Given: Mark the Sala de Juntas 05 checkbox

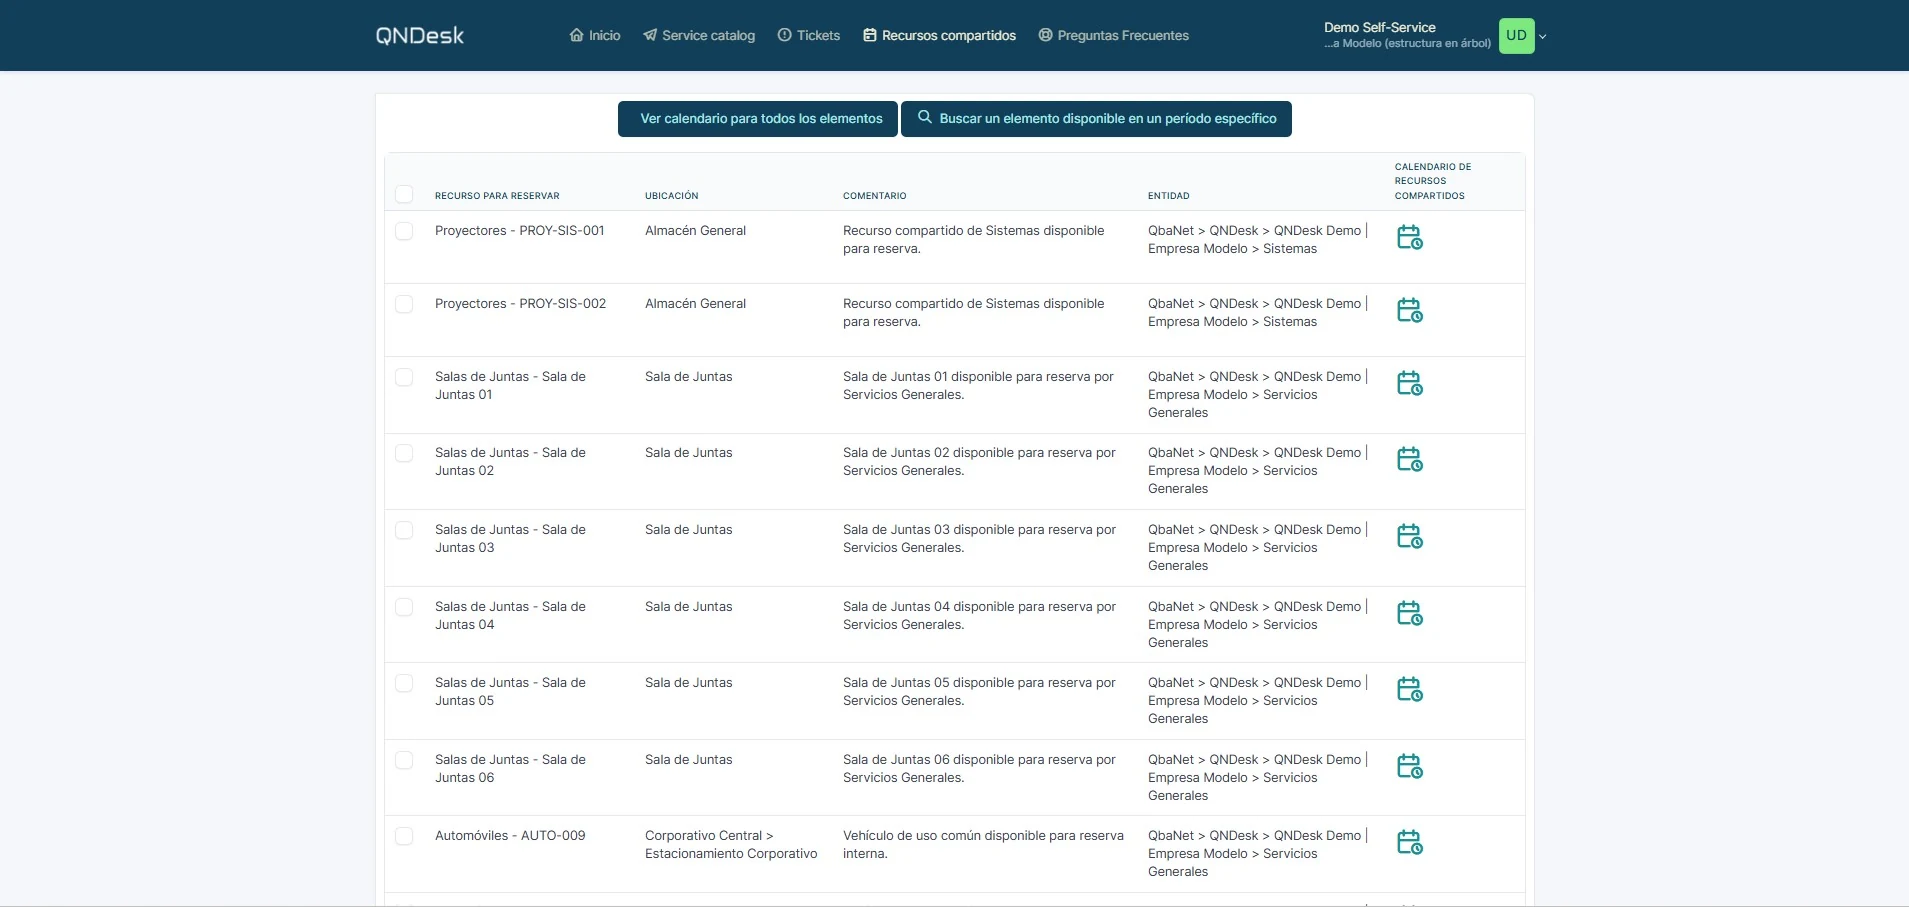Looking at the screenshot, I should [404, 683].
